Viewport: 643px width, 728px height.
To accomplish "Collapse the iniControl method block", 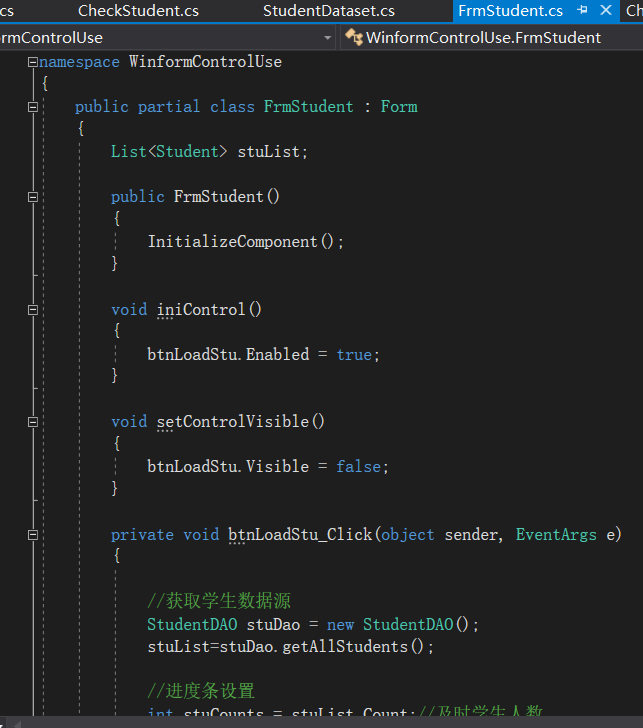I will point(32,310).
